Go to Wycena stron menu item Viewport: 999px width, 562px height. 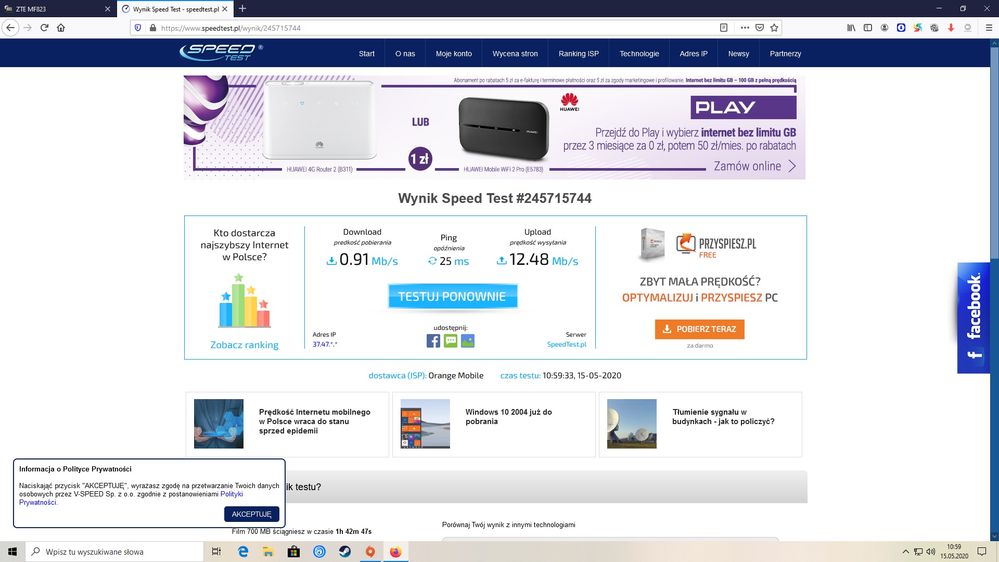515,54
